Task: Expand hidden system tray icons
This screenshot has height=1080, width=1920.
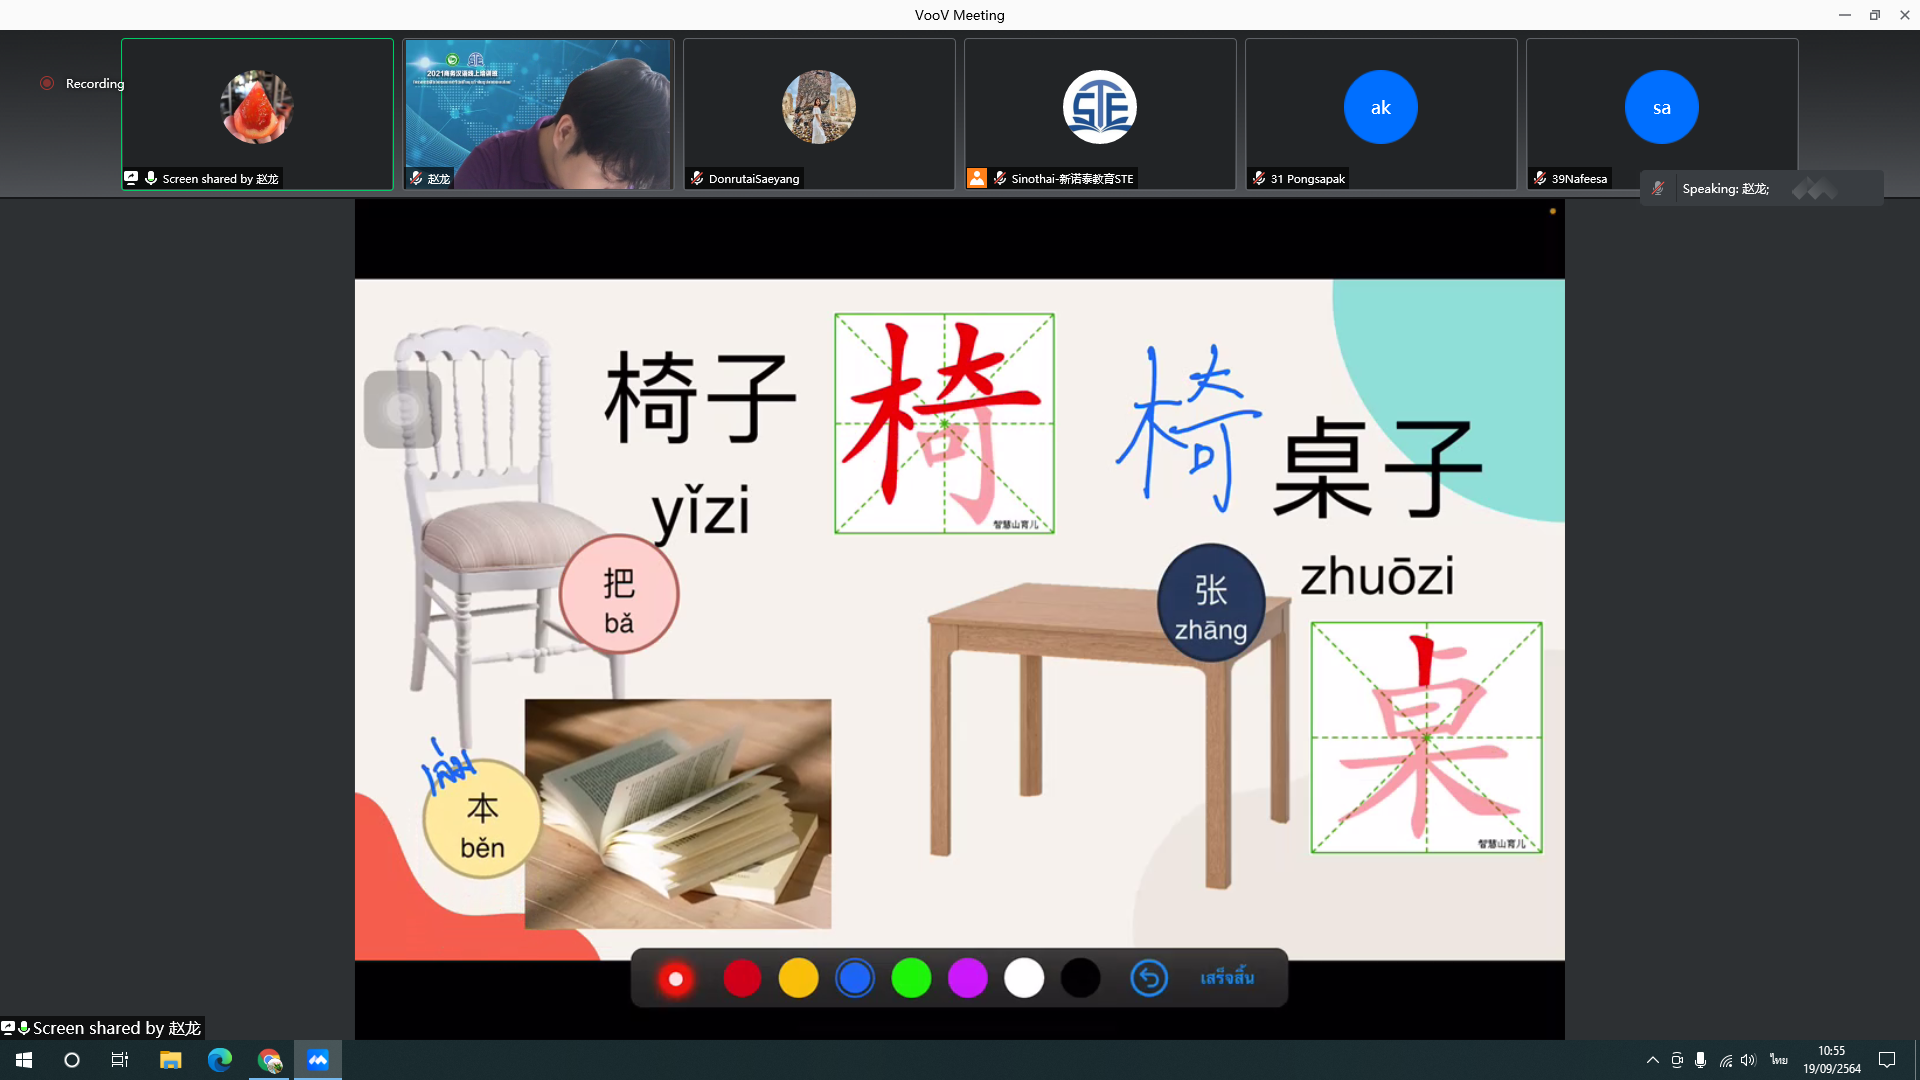Action: [1652, 1060]
